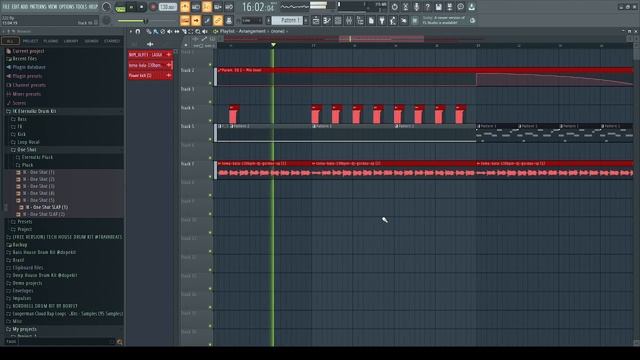Select the STARRED browser tab
Screen dimensions: 640x360
pyautogui.click(x=112, y=41)
